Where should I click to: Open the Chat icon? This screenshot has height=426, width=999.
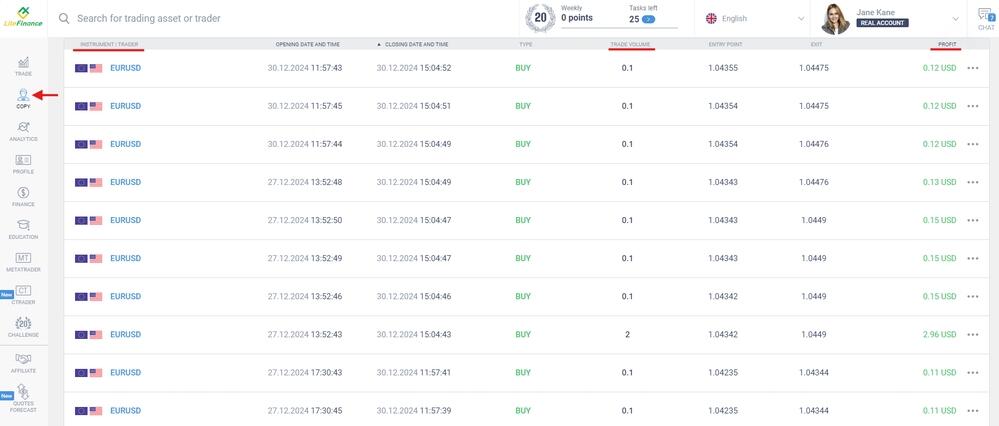coord(985,18)
